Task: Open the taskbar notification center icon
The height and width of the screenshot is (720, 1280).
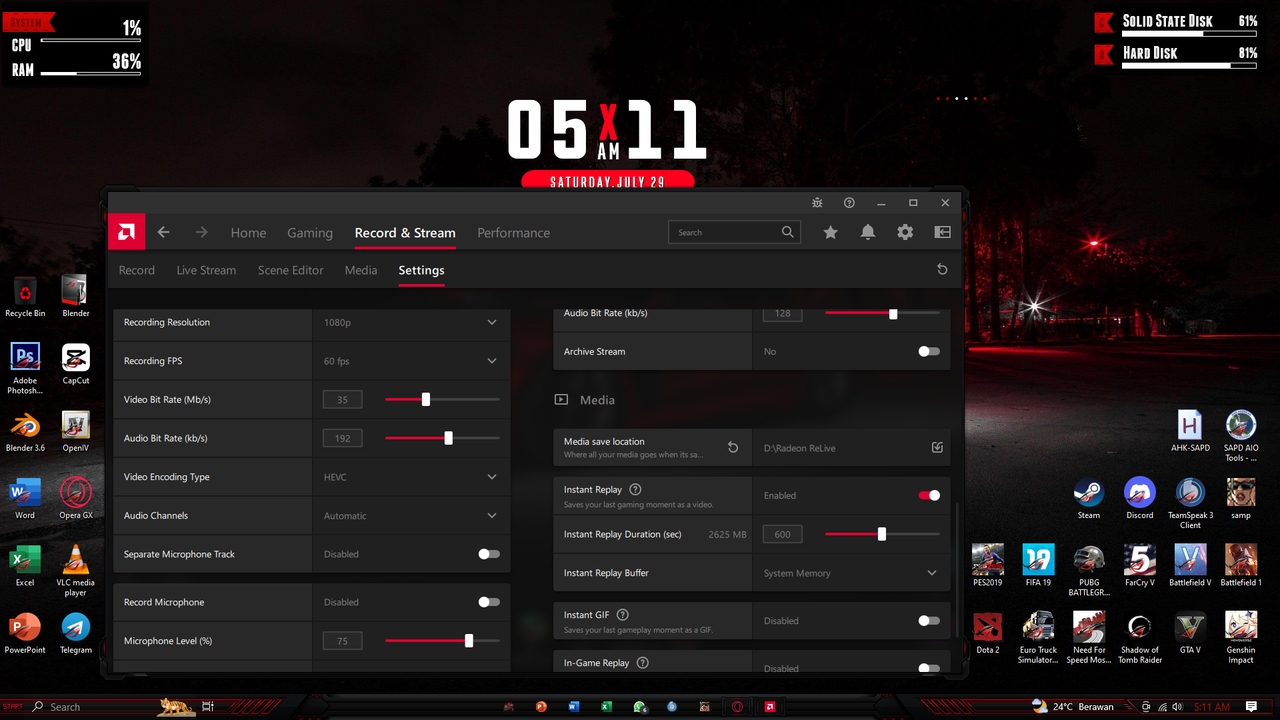Action: click(1252, 706)
